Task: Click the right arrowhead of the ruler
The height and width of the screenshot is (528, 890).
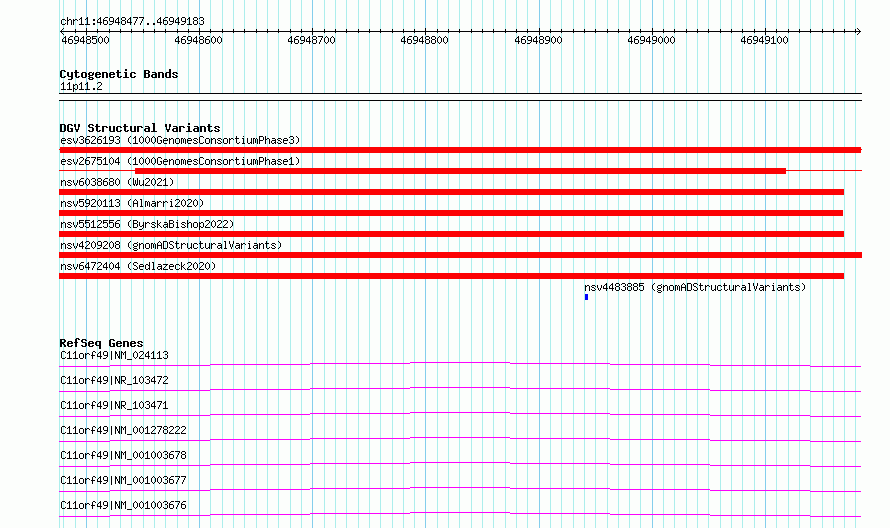Action: click(858, 31)
